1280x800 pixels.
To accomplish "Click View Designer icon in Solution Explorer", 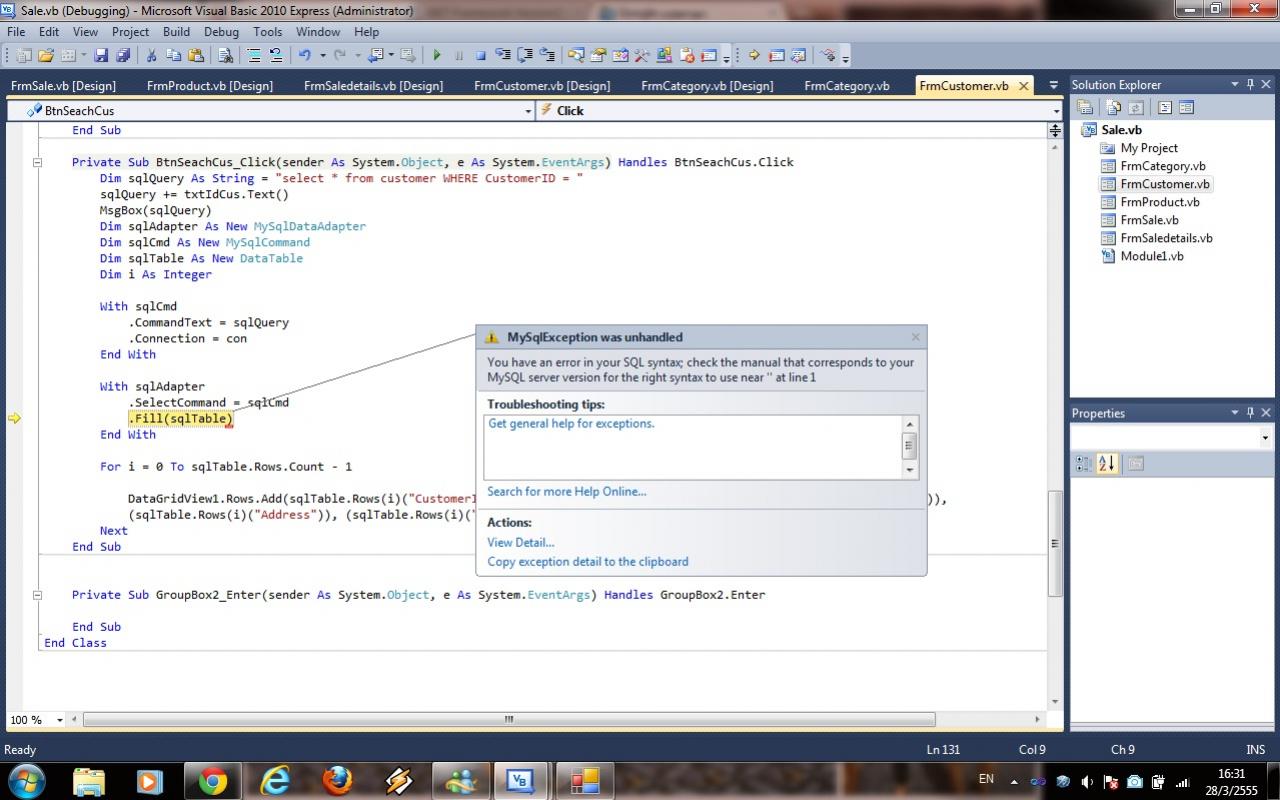I will [x=1187, y=107].
